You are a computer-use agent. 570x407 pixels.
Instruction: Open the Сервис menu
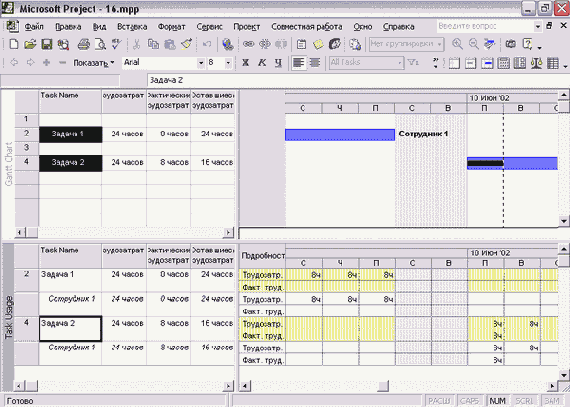pyautogui.click(x=209, y=27)
